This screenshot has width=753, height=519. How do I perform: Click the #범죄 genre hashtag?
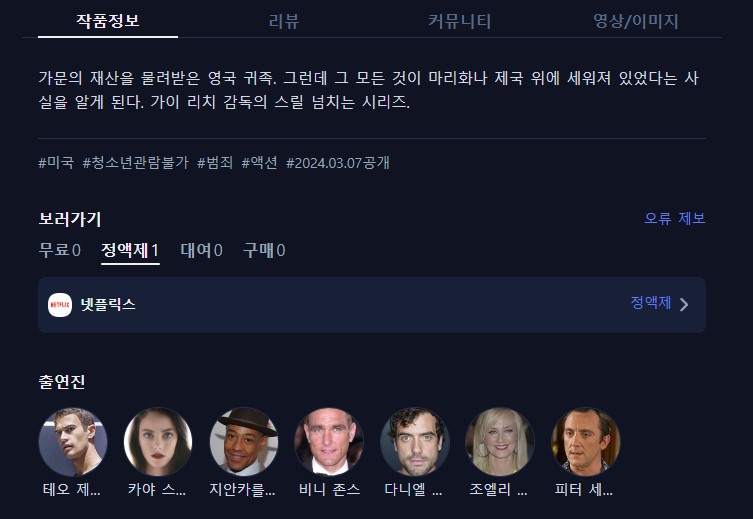[215, 163]
